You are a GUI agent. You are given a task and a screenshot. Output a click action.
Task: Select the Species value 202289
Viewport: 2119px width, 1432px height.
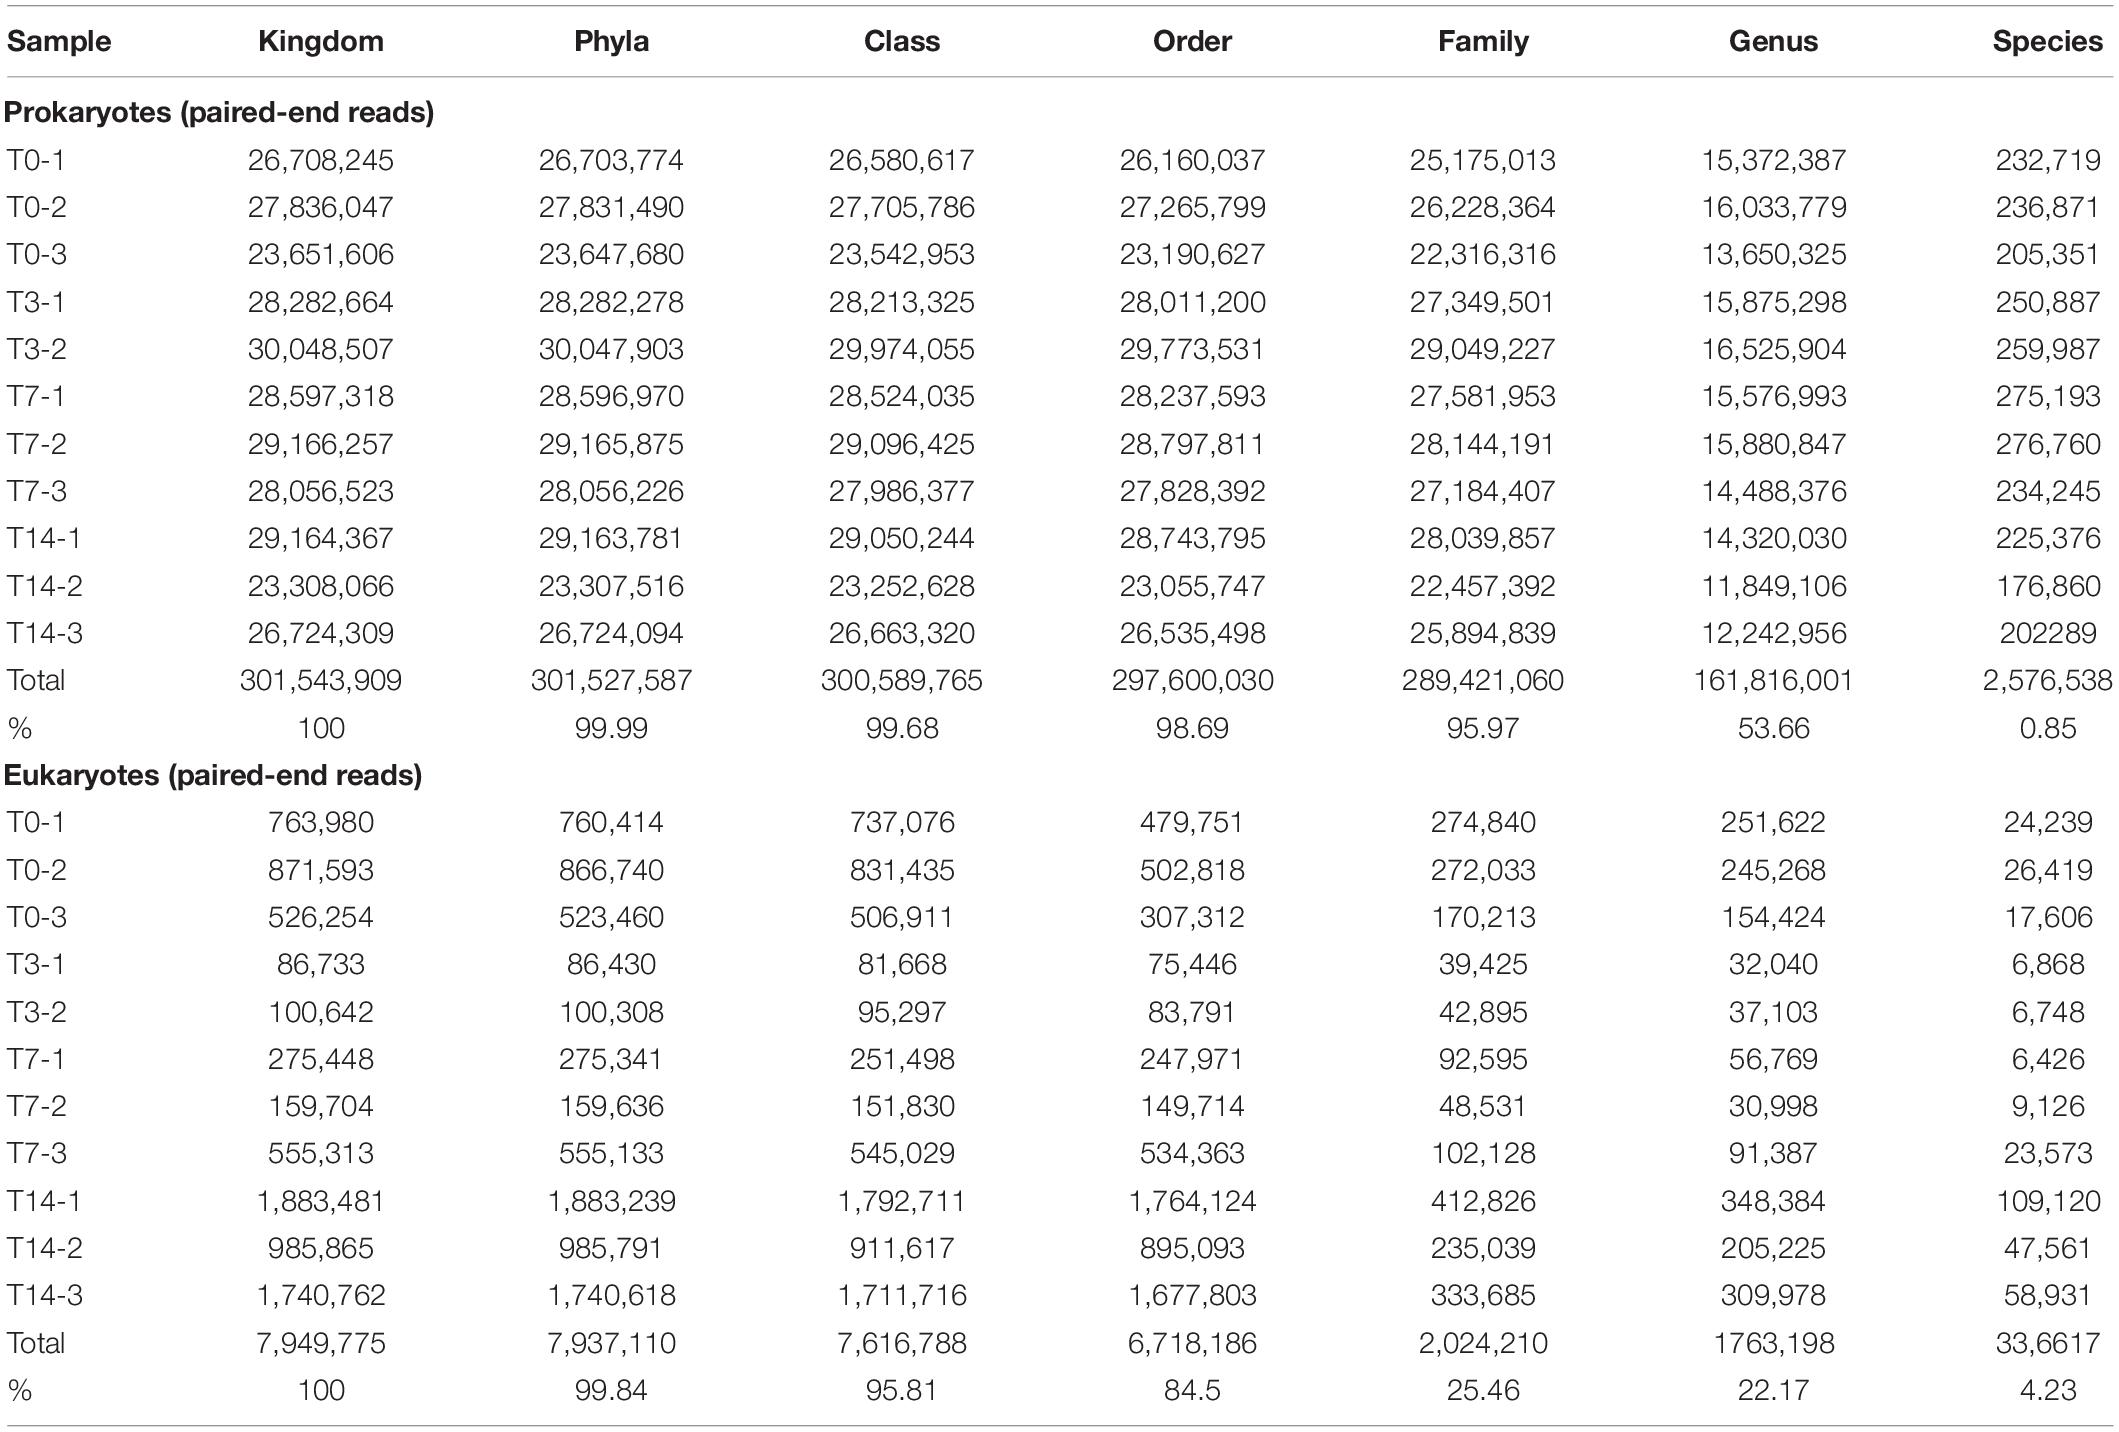click(x=2047, y=633)
